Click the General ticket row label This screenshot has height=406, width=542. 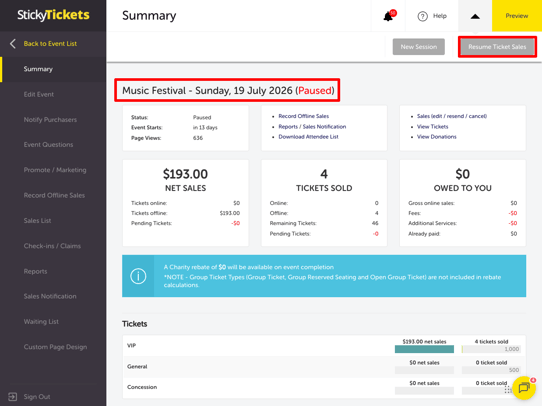137,366
